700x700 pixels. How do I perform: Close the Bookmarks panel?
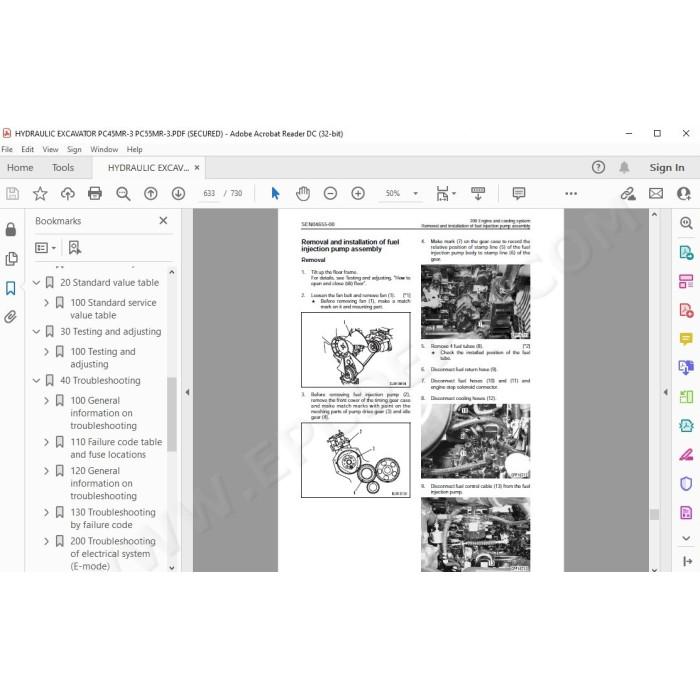point(163,221)
